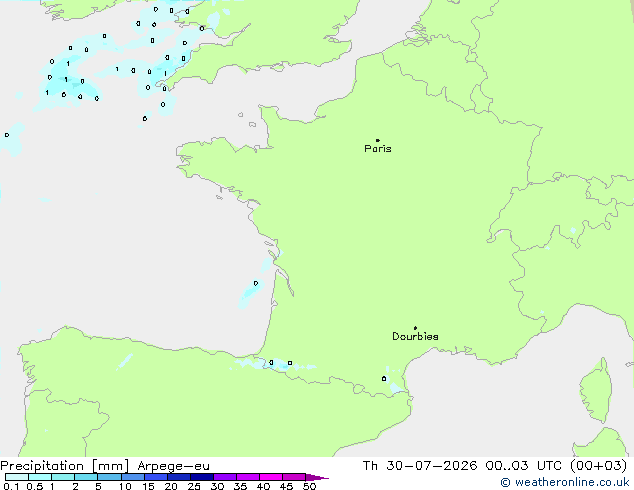Click the legend value '20'
The height and width of the screenshot is (490, 634).
171,486
